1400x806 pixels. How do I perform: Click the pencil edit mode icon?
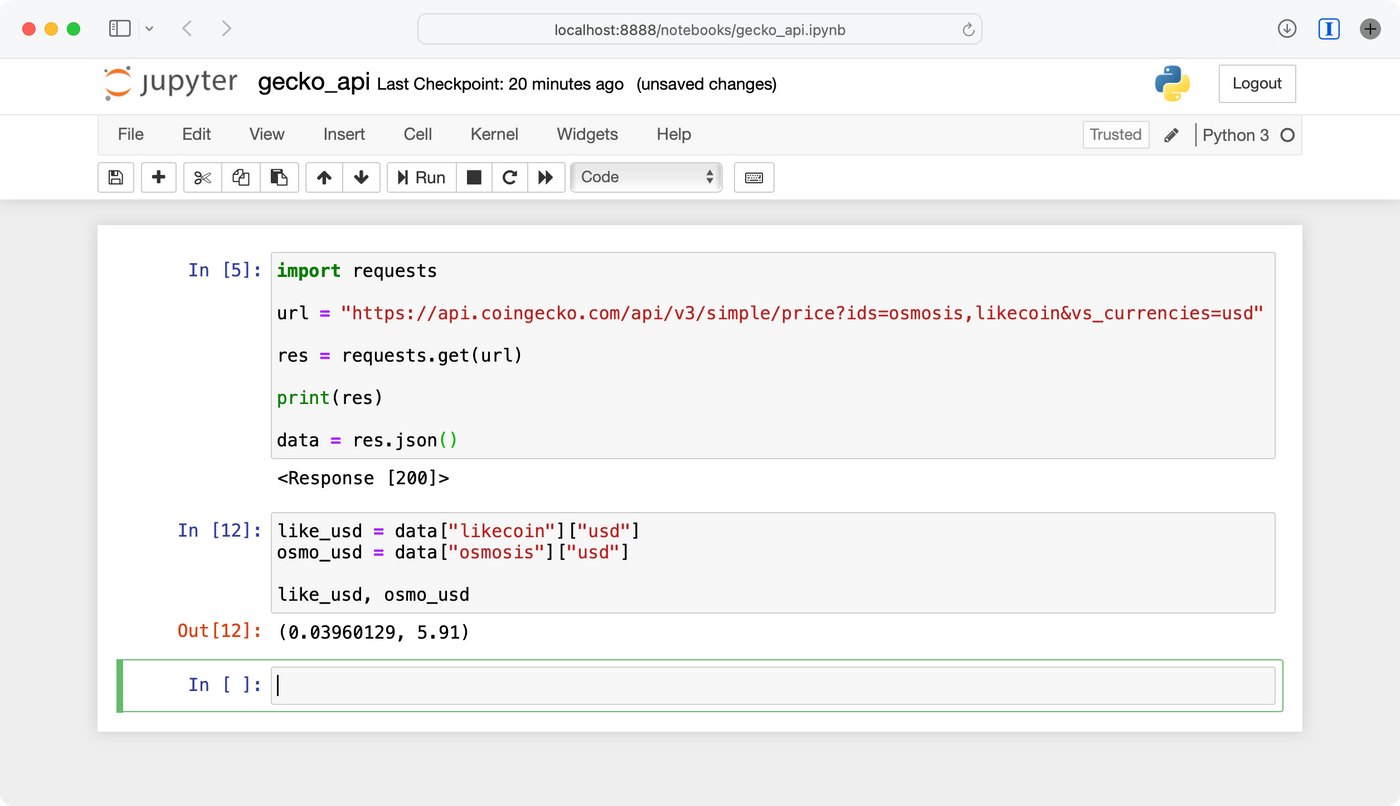point(1172,135)
